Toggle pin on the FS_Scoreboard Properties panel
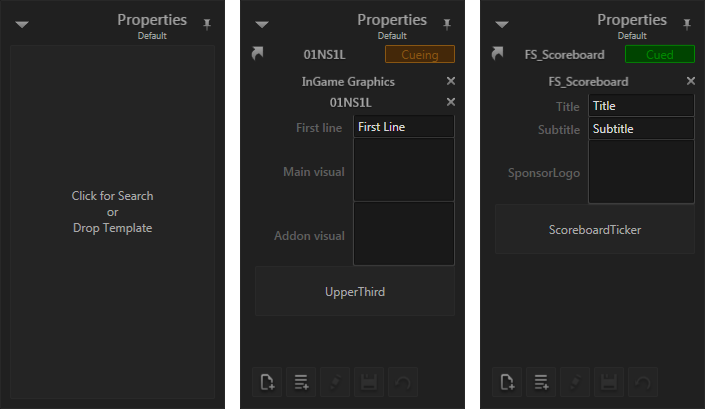This screenshot has width=705, height=409. click(x=687, y=24)
